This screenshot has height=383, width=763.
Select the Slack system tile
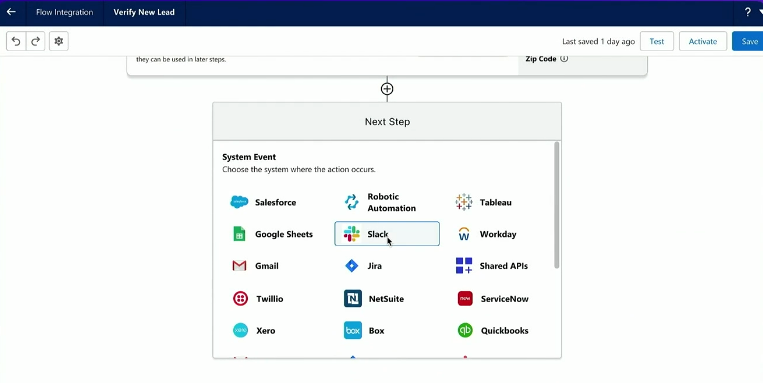[x=387, y=234]
